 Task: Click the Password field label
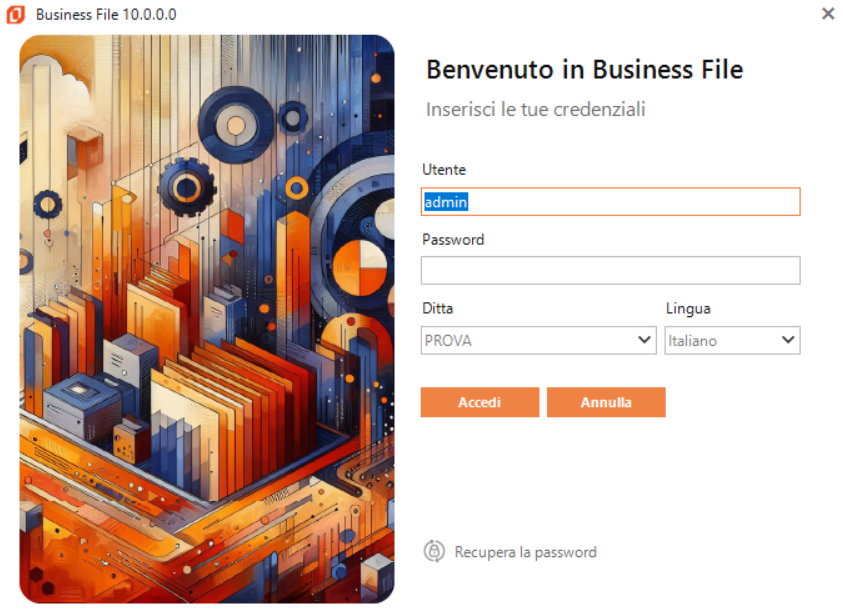point(453,240)
